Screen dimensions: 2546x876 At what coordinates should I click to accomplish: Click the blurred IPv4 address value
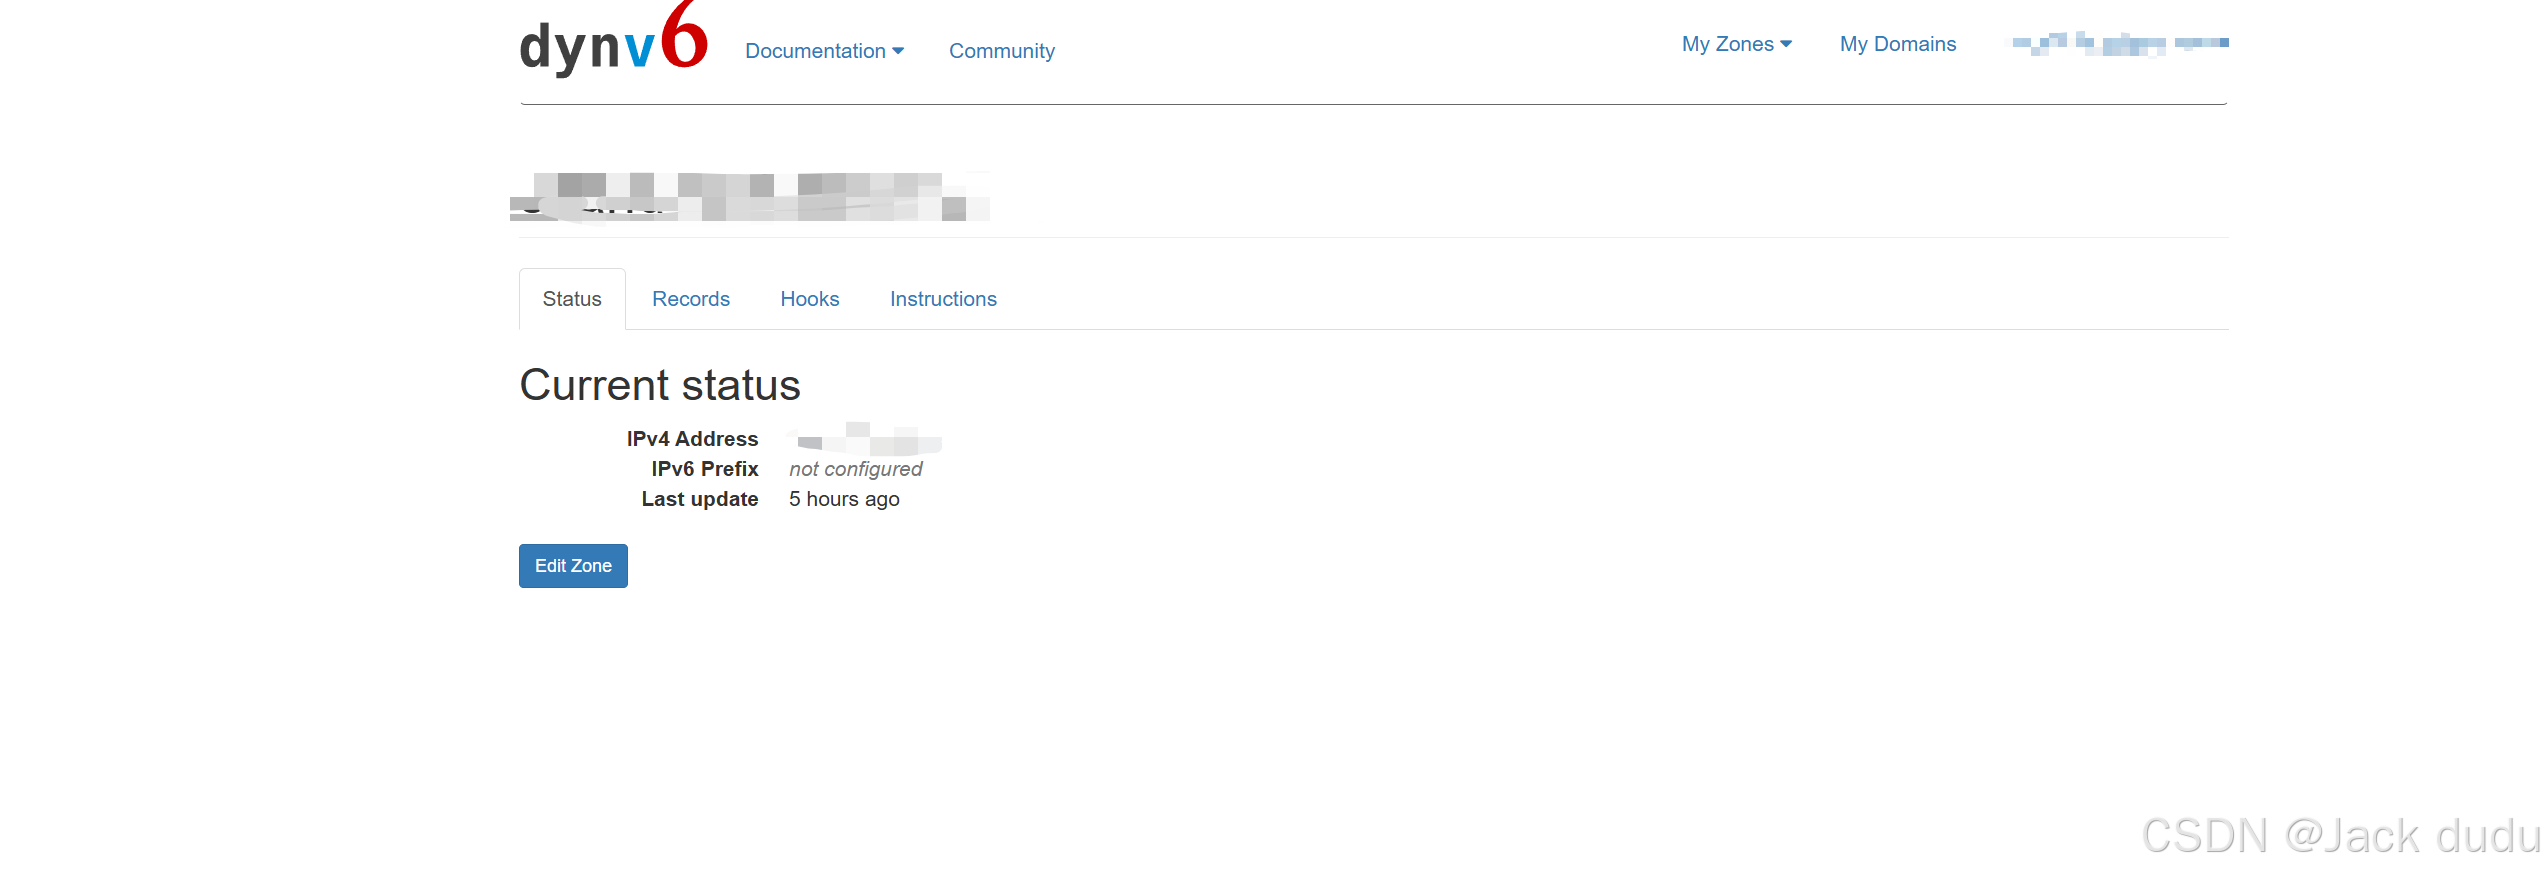click(865, 439)
